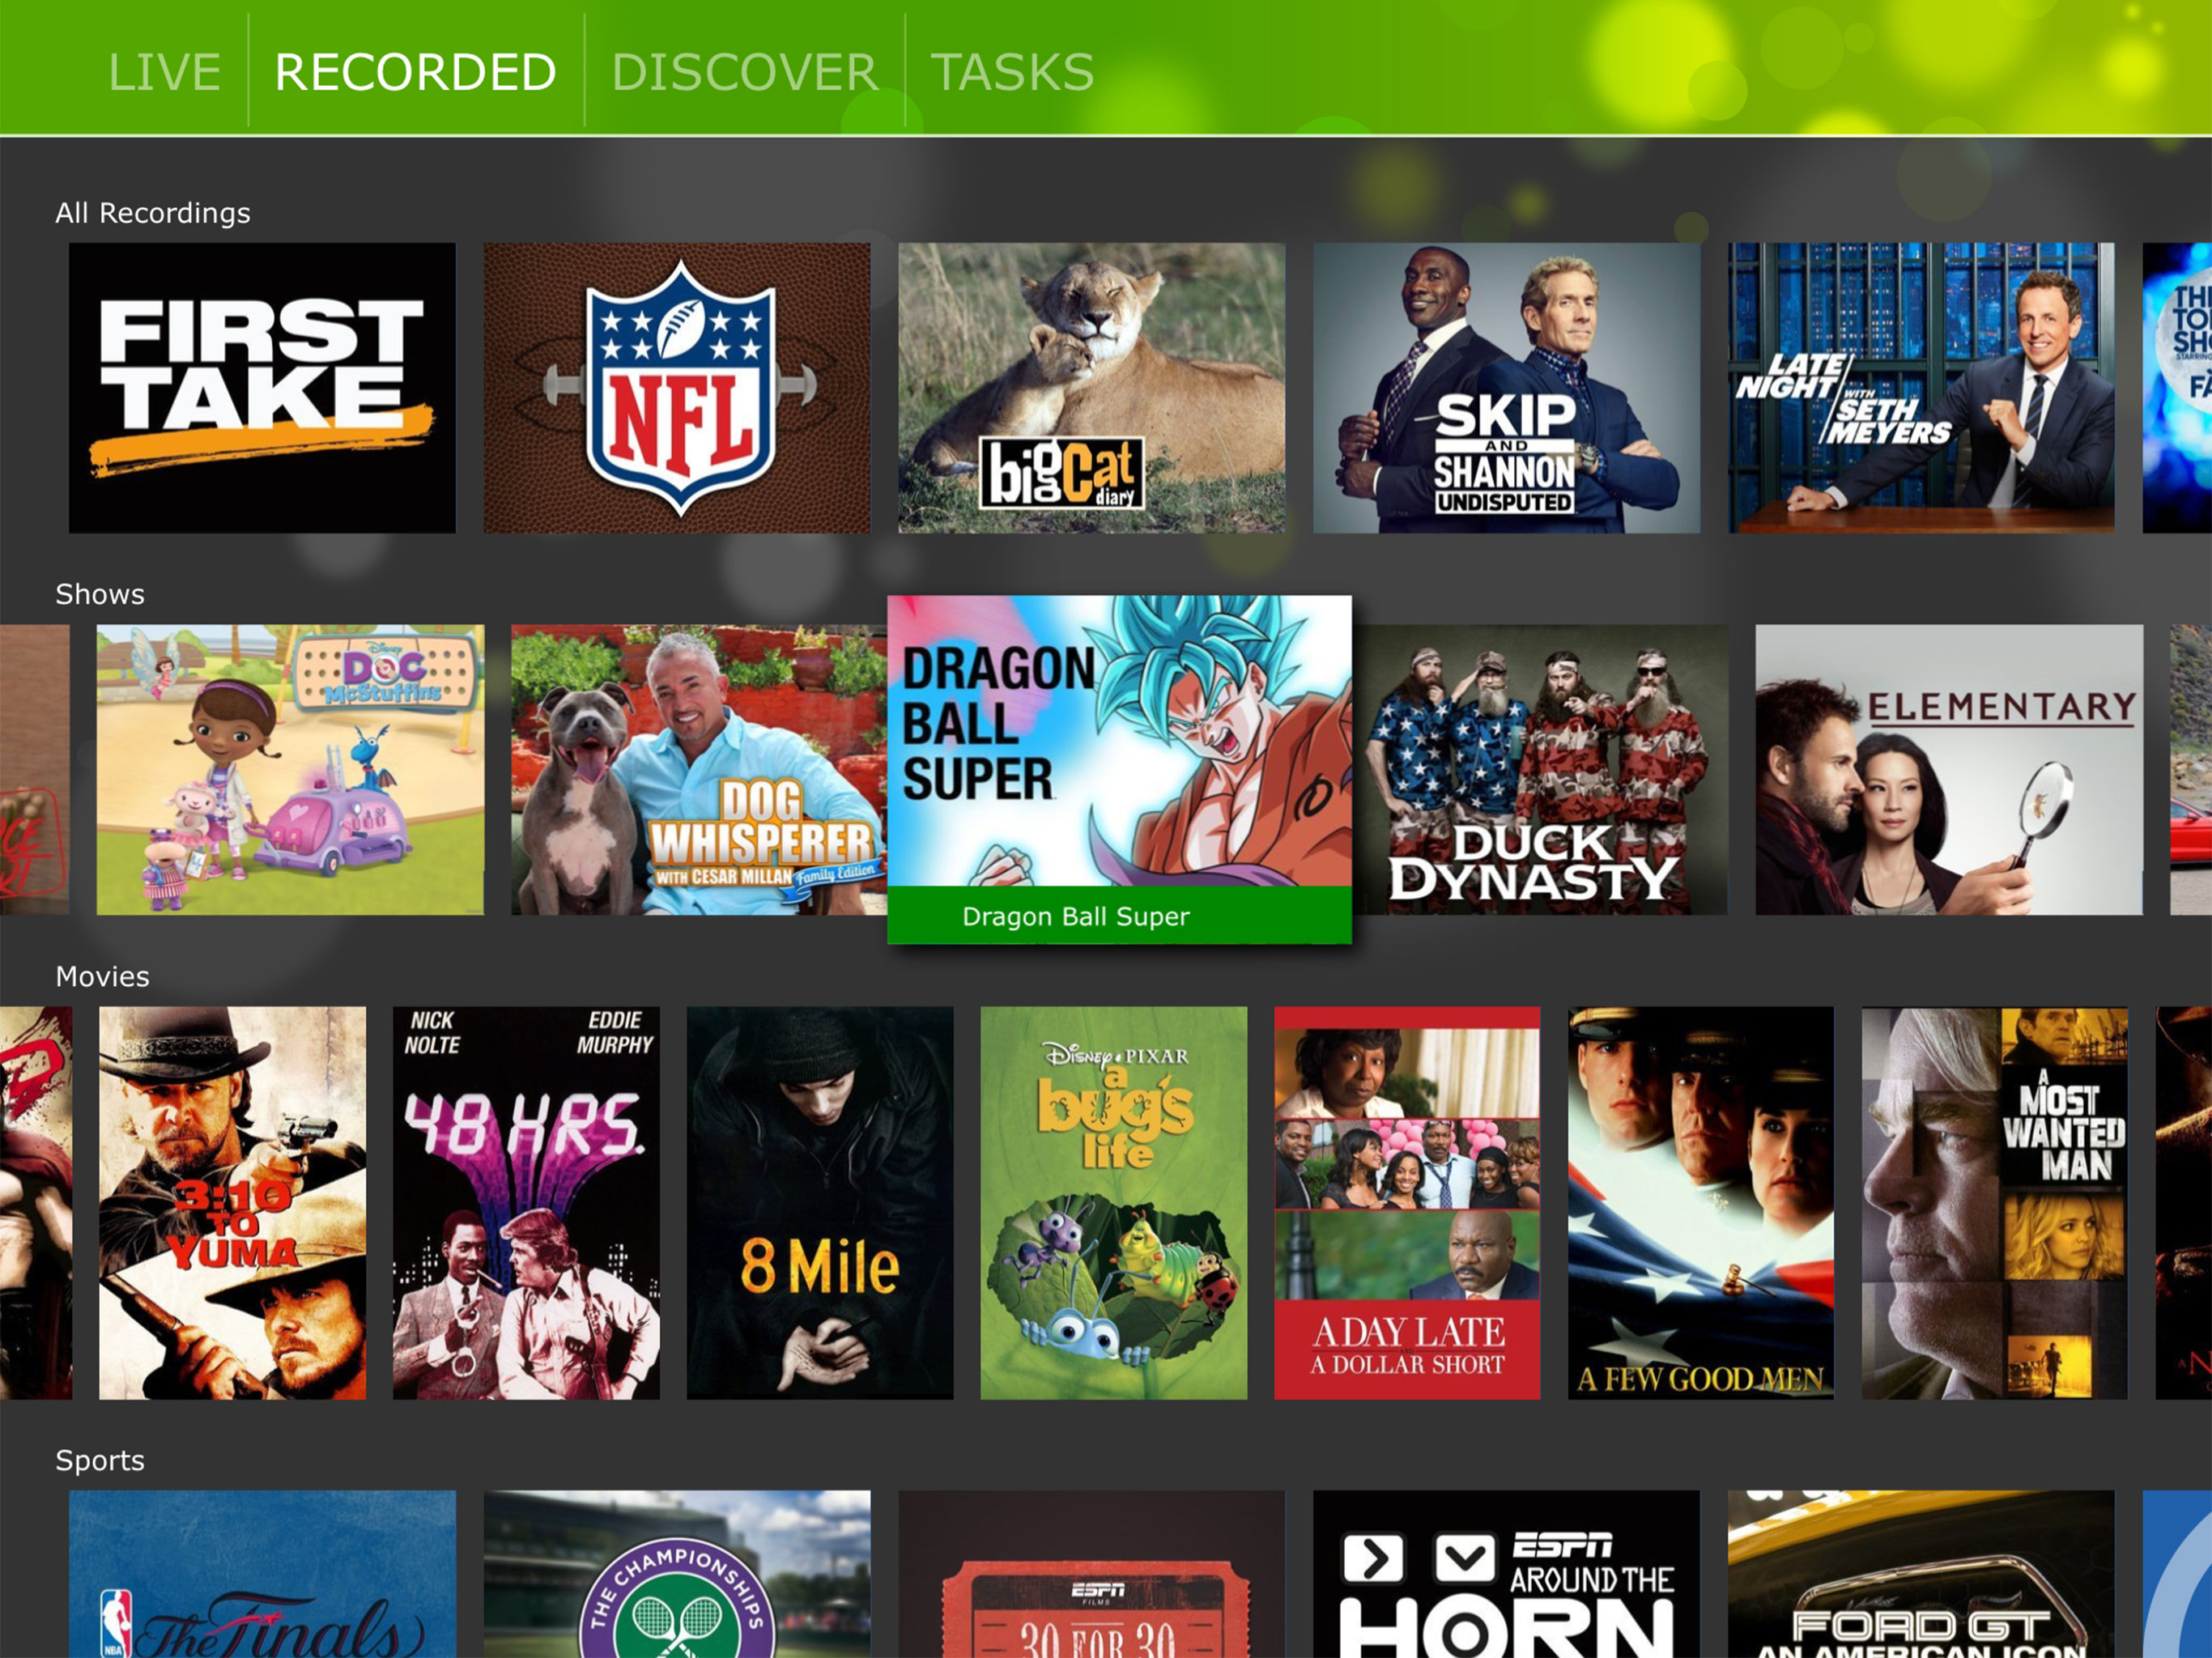Open the NBA Finals sports recording
This screenshot has width=2212, height=1658.
262,1574
